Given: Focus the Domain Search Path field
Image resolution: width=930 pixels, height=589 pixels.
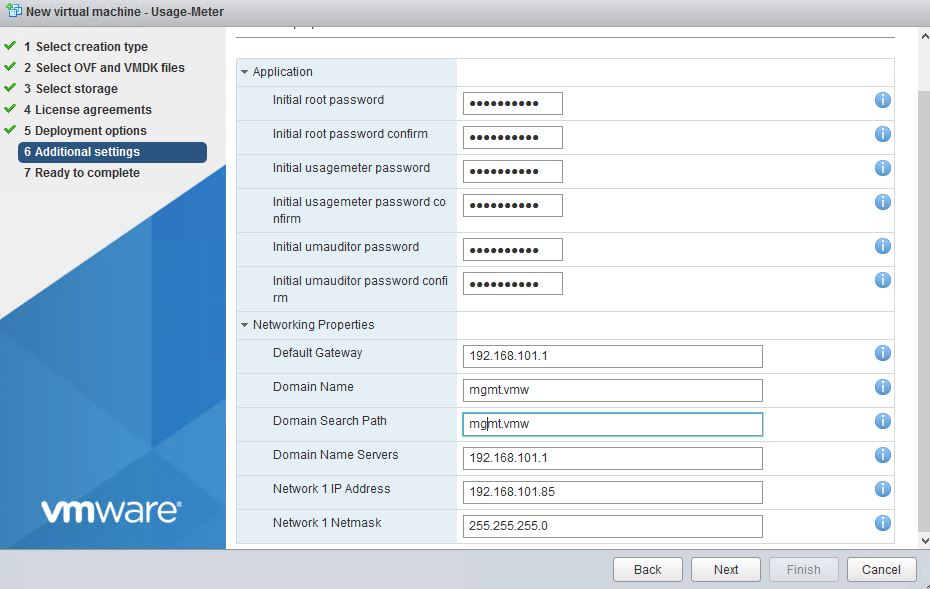Looking at the screenshot, I should (x=613, y=424).
